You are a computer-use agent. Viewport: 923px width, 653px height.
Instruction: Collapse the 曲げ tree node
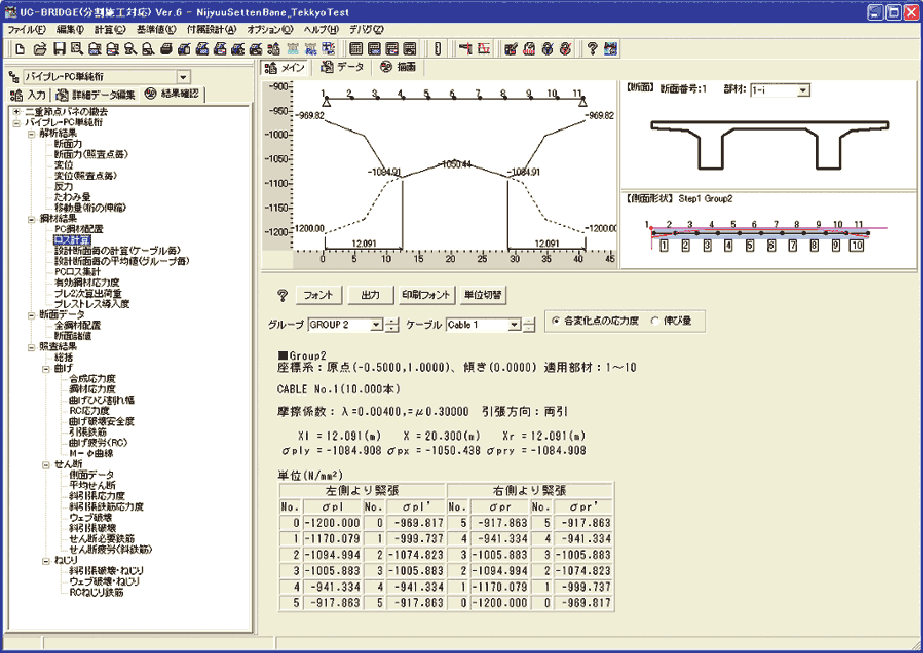pos(46,369)
